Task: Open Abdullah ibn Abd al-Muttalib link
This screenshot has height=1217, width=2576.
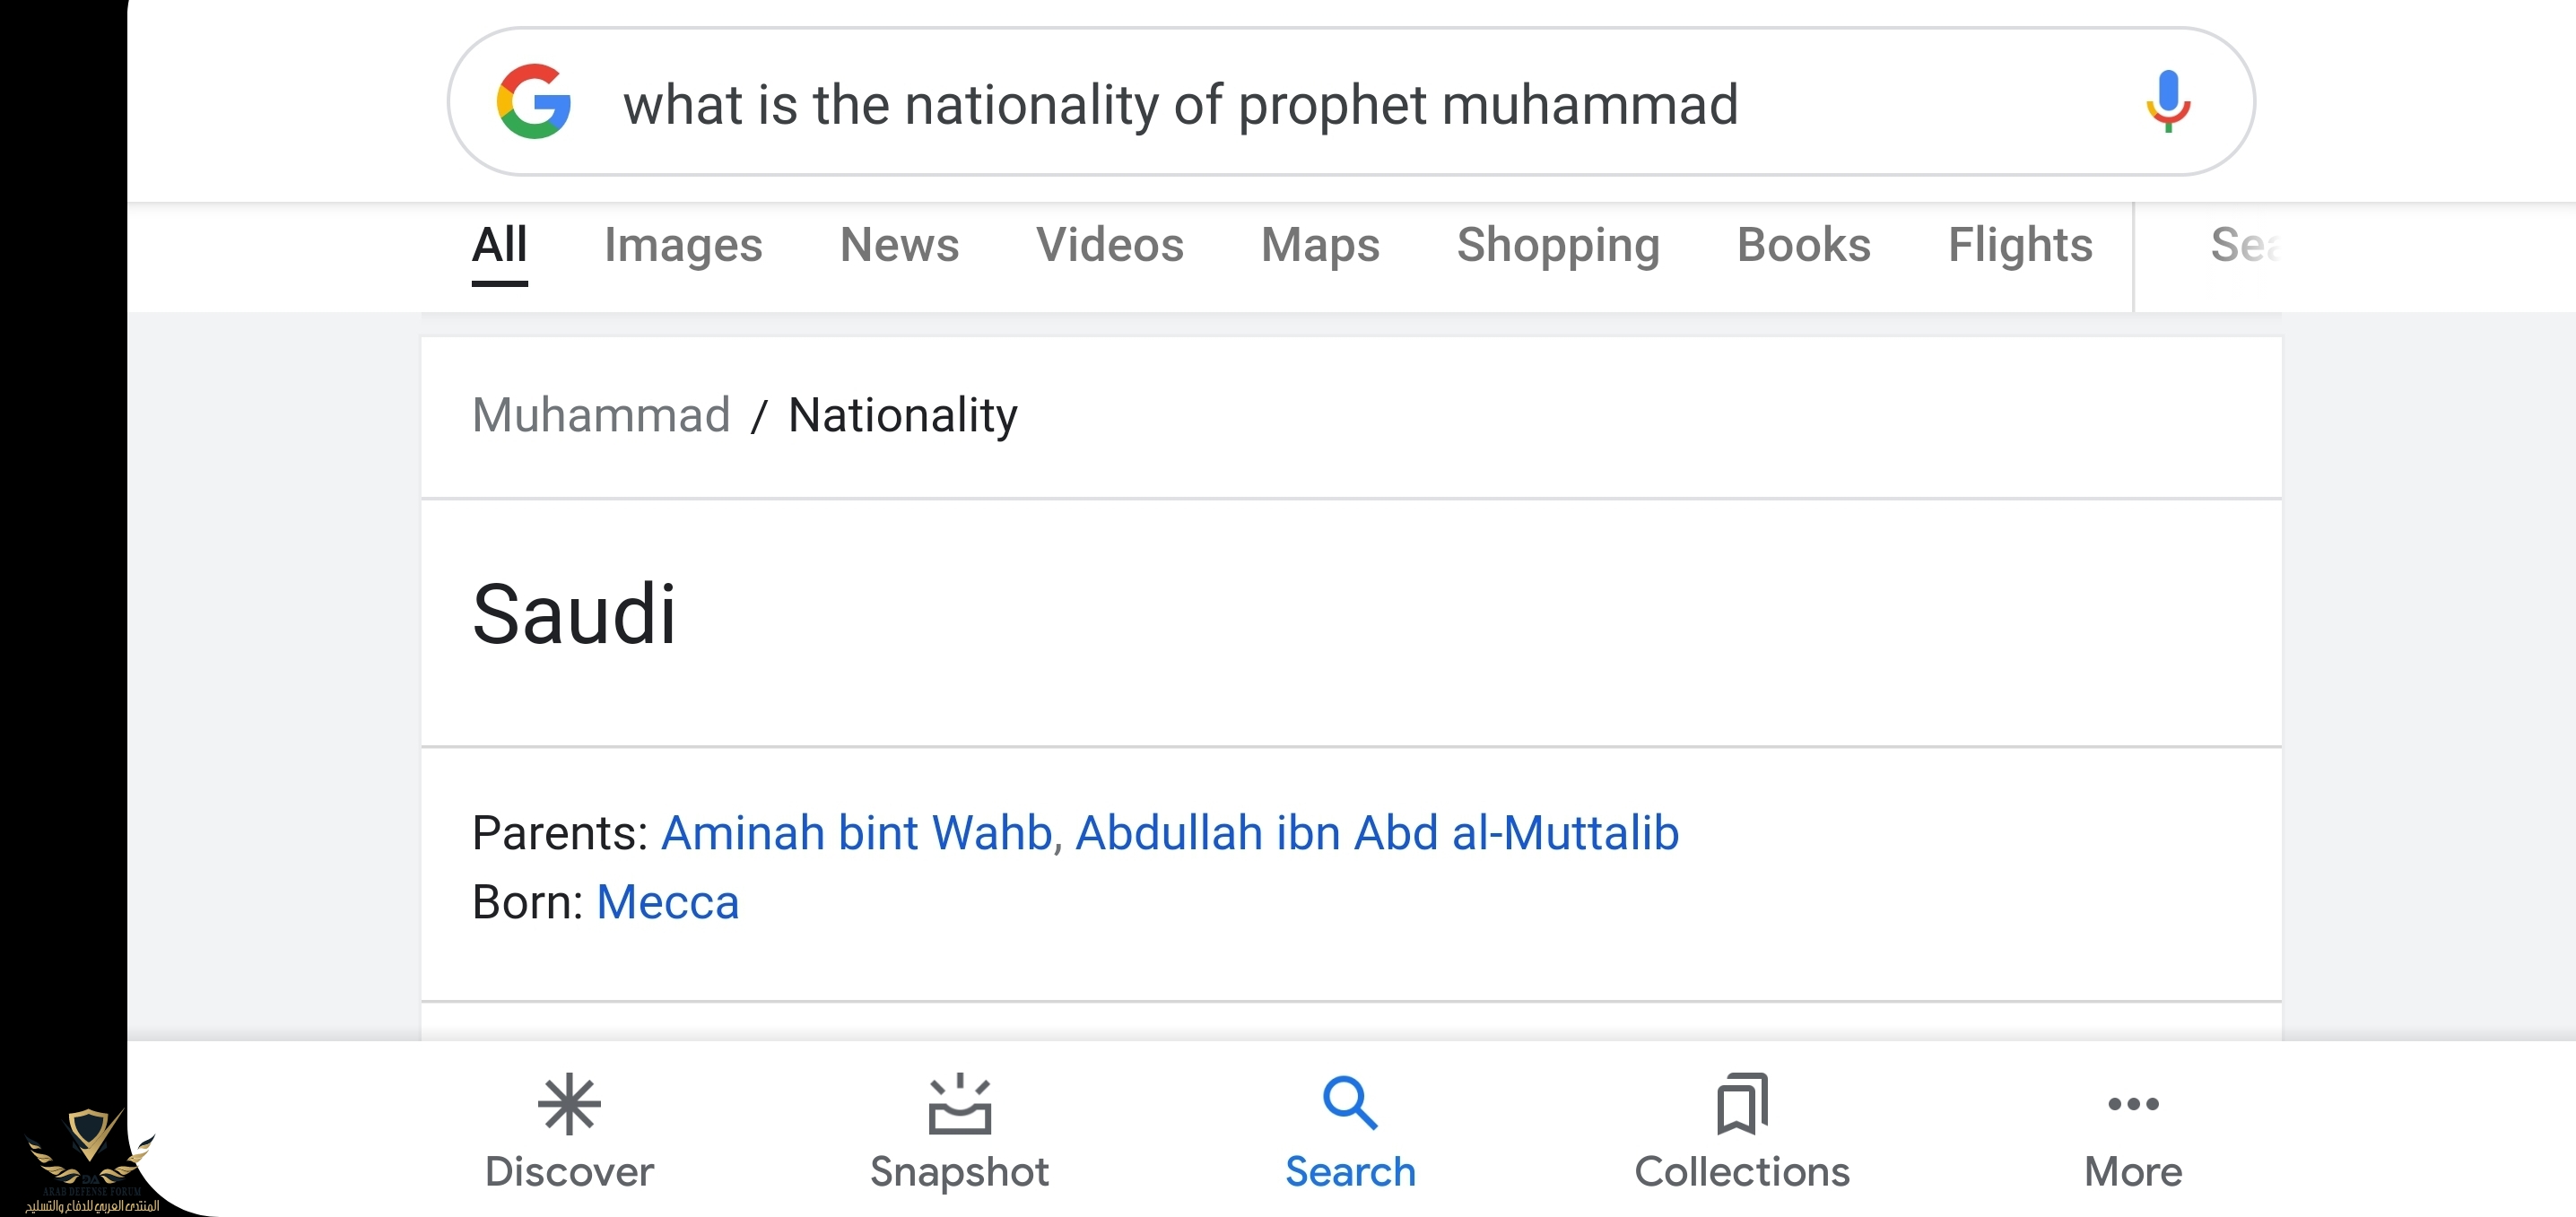Action: (1376, 833)
